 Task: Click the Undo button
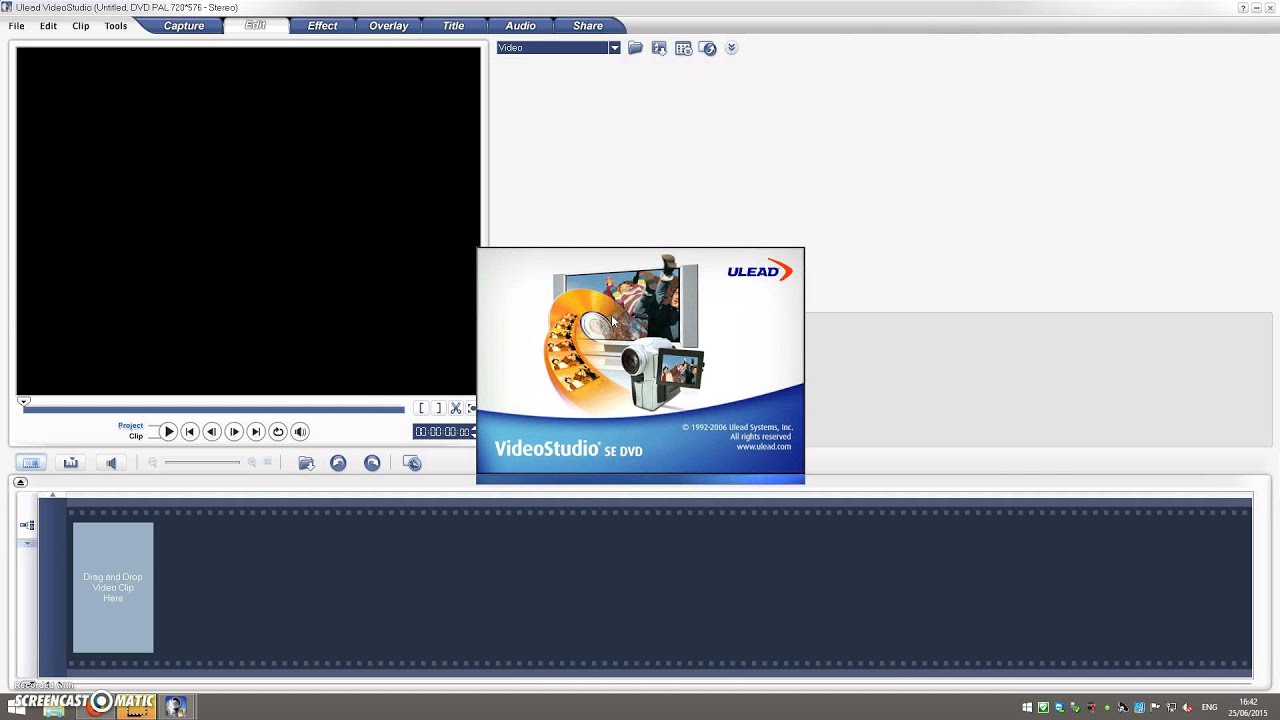[x=338, y=463]
